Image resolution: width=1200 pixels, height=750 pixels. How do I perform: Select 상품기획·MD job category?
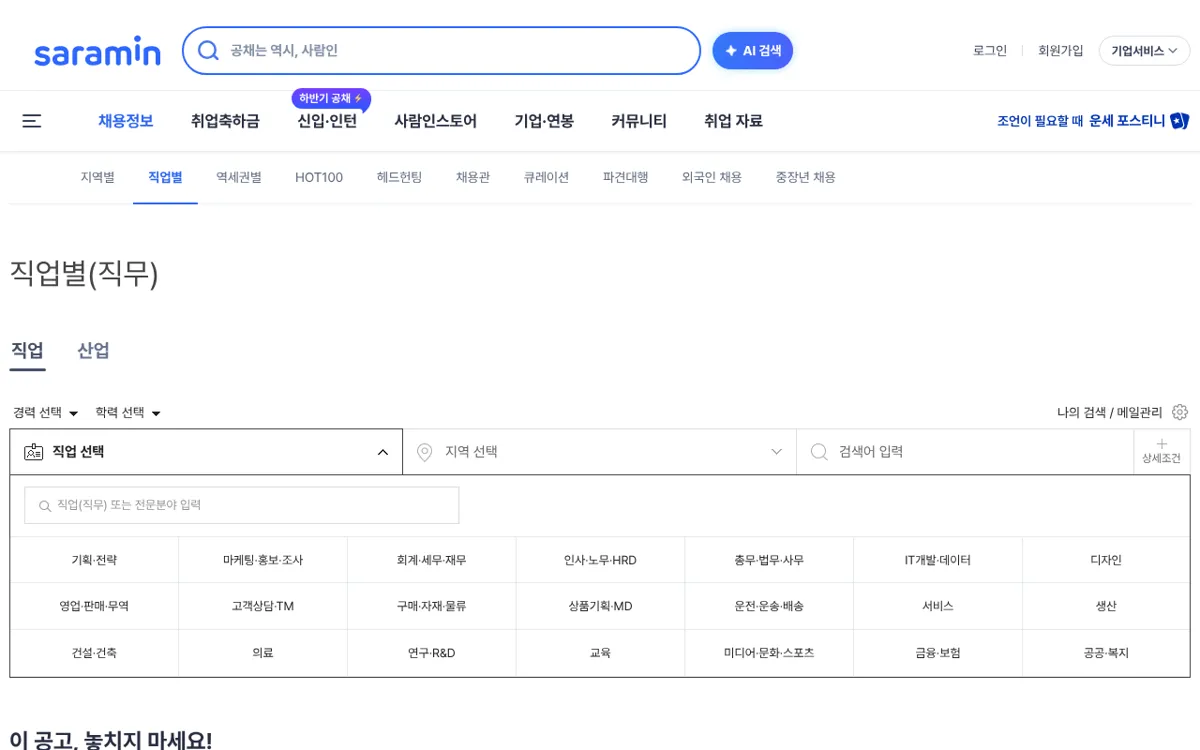(600, 606)
